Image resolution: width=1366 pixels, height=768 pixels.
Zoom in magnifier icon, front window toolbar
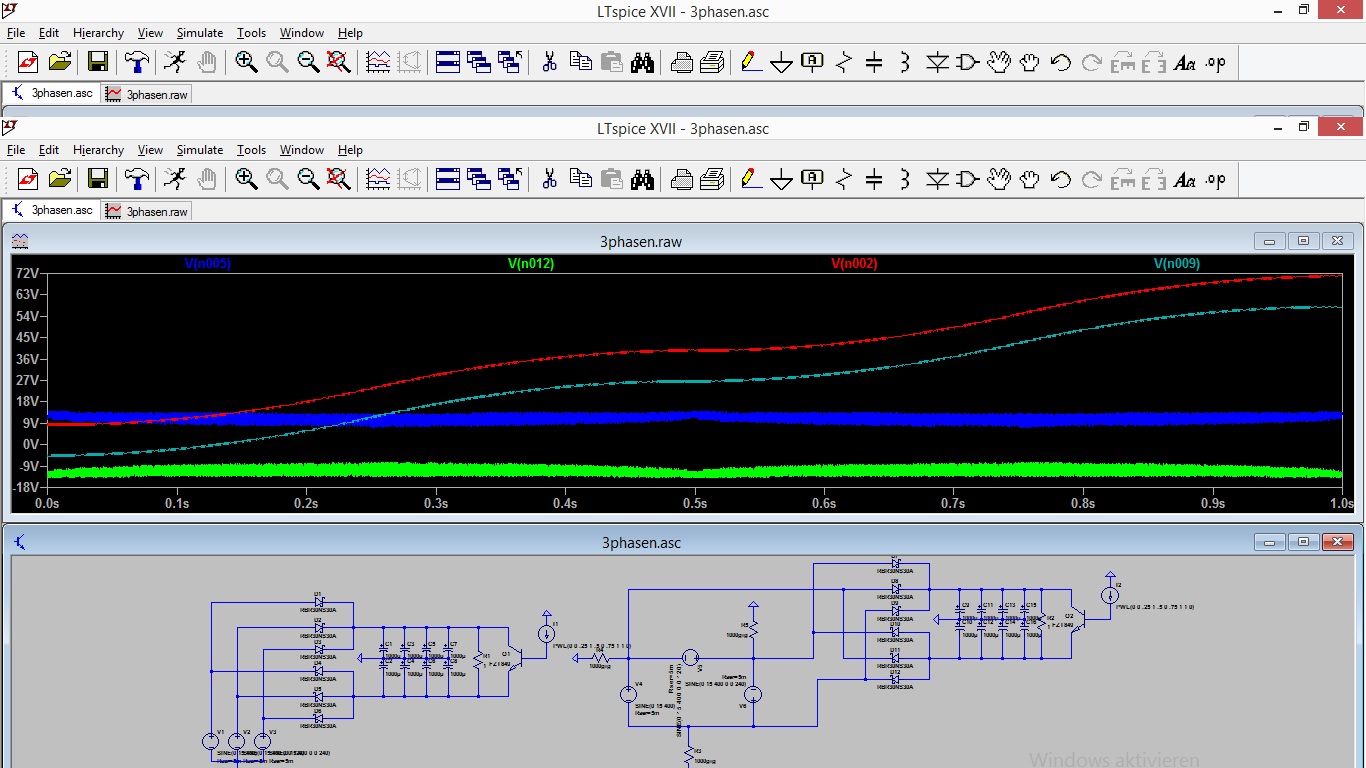pyautogui.click(x=246, y=180)
